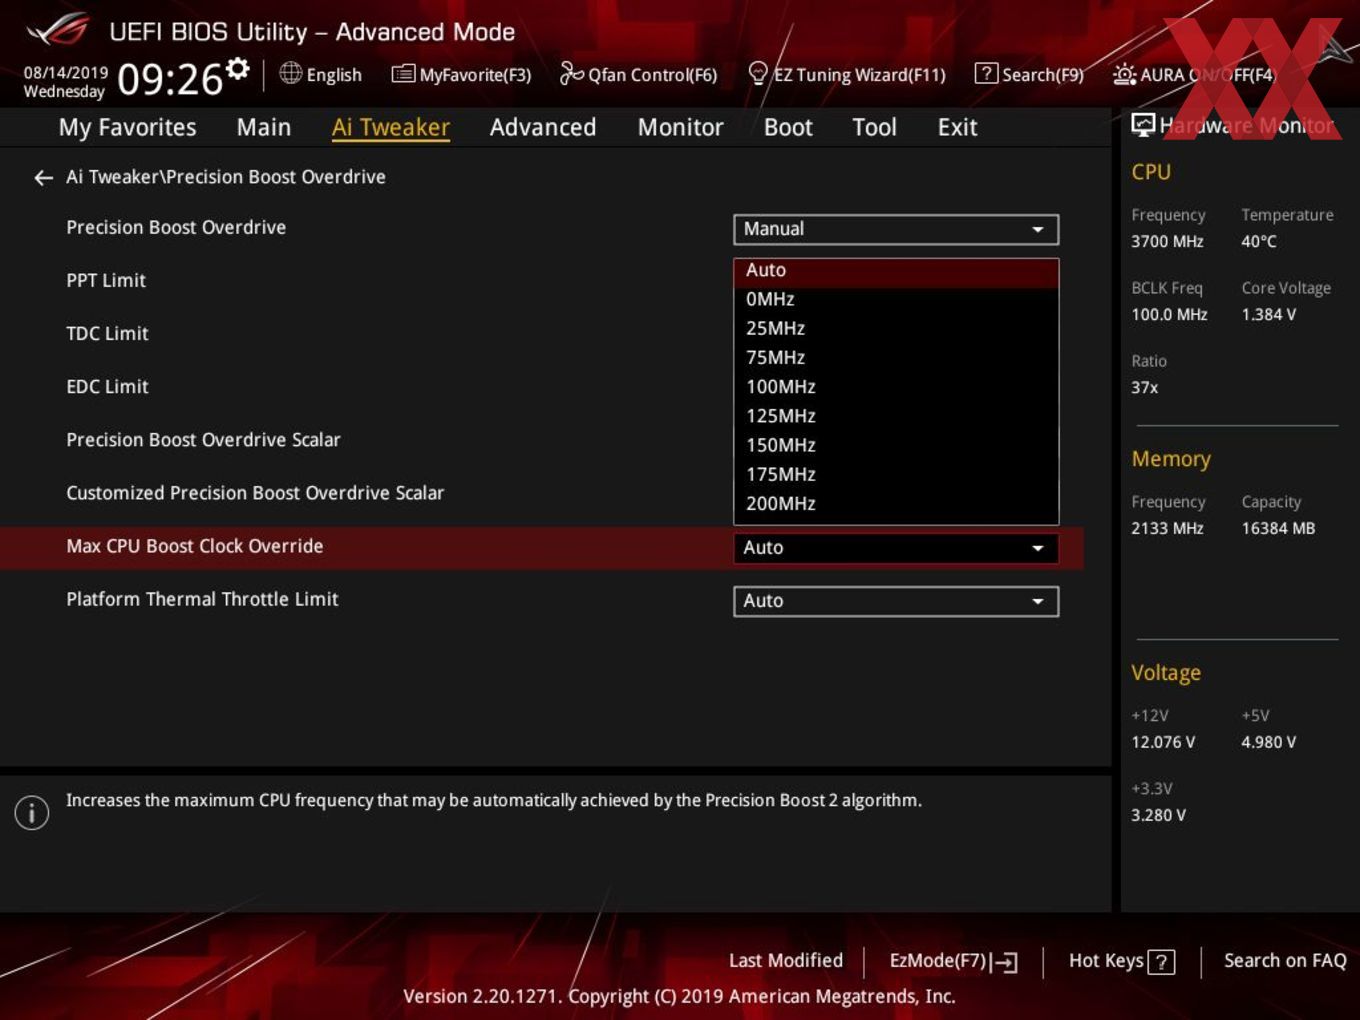This screenshot has width=1360, height=1020.
Task: Select 150MHz option
Action: 896,445
